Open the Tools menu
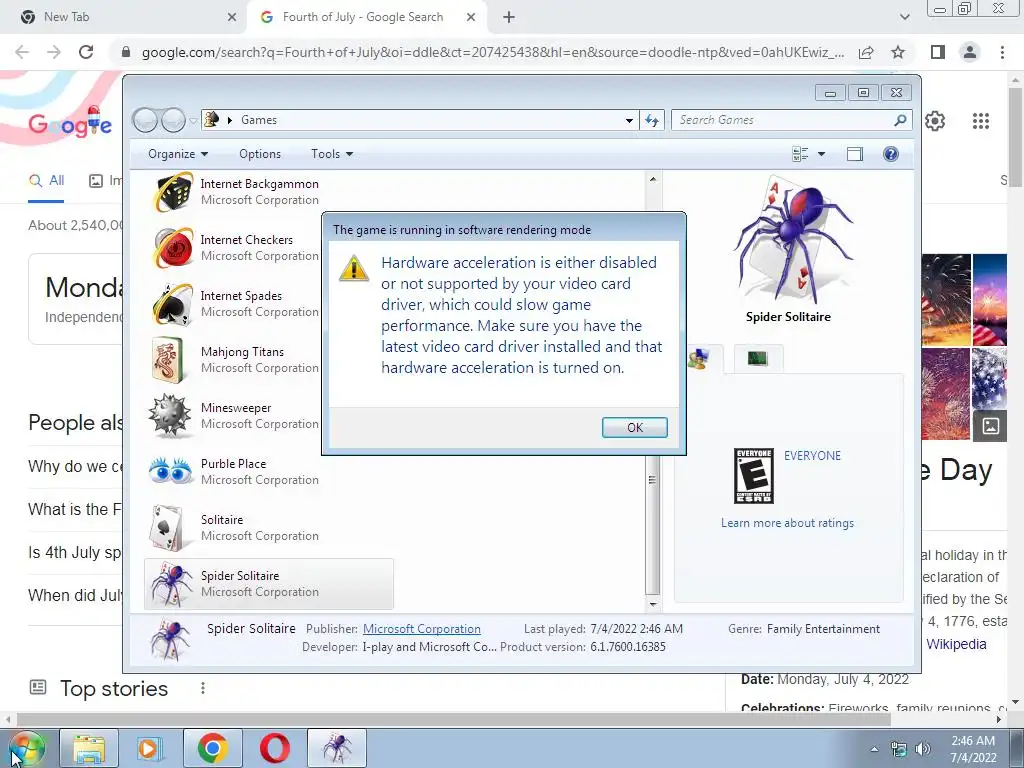The width and height of the screenshot is (1024, 768). [x=332, y=154]
